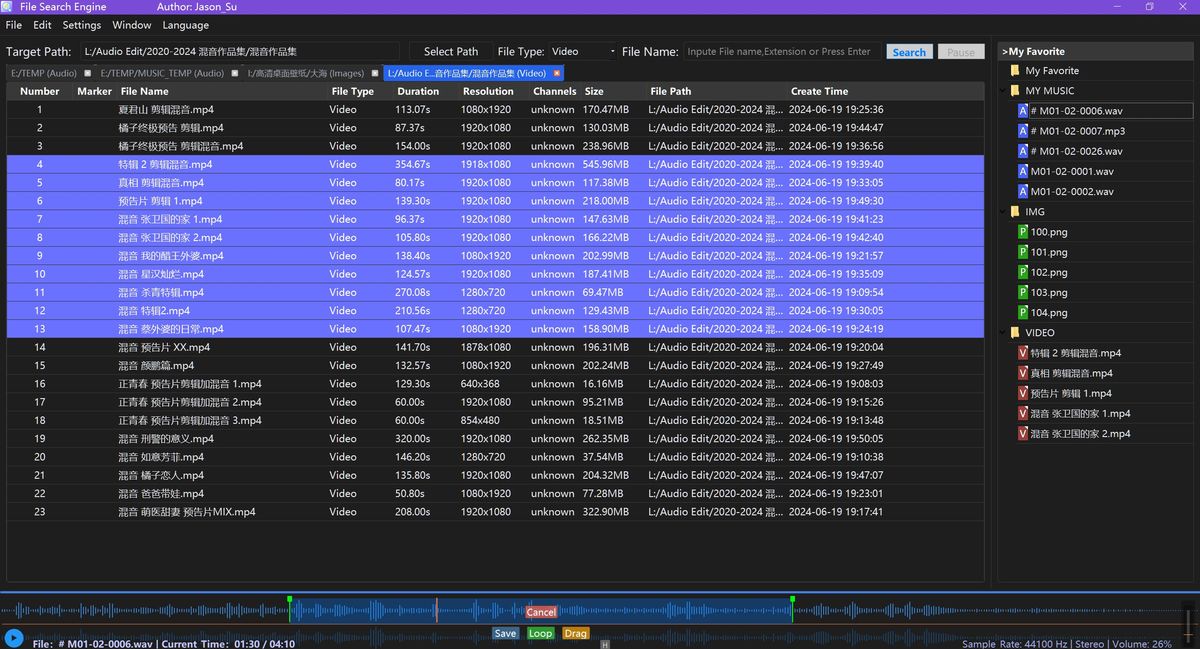This screenshot has height=649, width=1200.
Task: Click the VIDEO folder icon in favorites
Action: (1013, 332)
